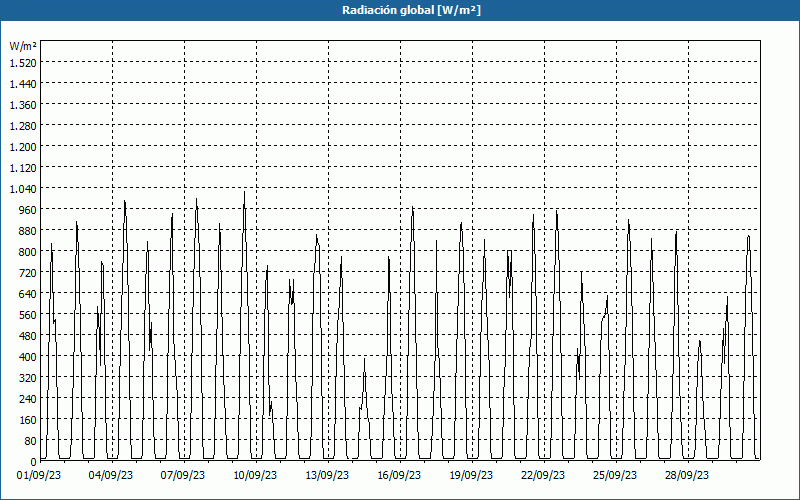Click the 1.200 y-axis value
The width and height of the screenshot is (800, 500).
click(x=23, y=146)
